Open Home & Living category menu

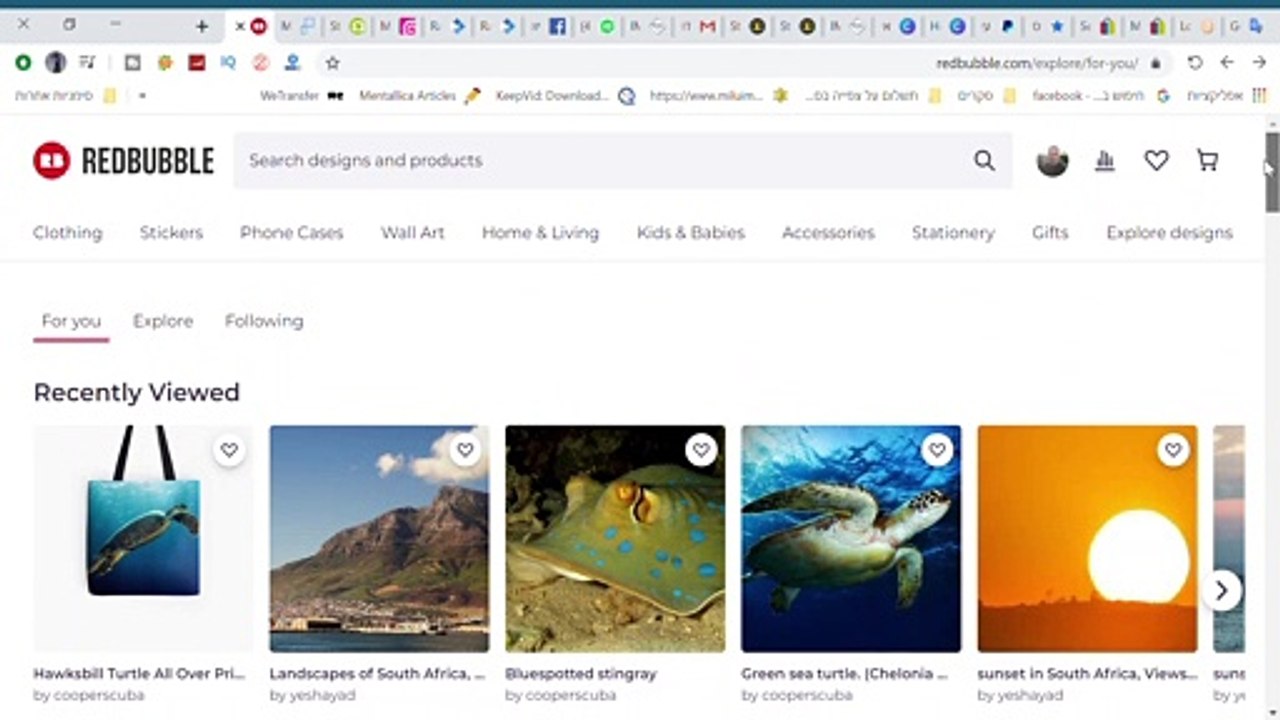click(x=540, y=233)
